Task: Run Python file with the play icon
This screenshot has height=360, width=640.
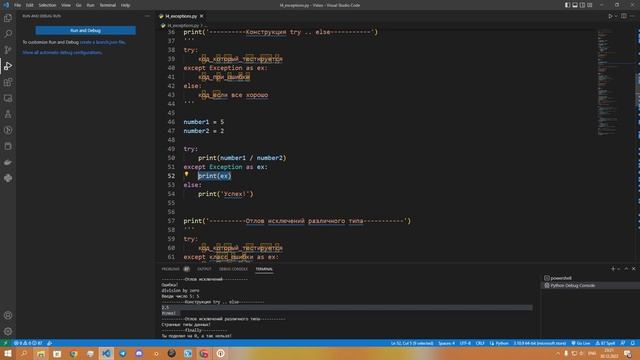Action: coord(610,16)
